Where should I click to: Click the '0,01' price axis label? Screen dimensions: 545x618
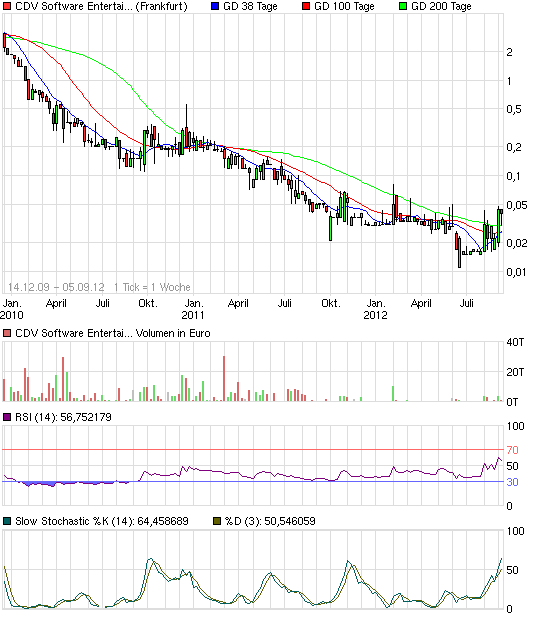[x=516, y=272]
